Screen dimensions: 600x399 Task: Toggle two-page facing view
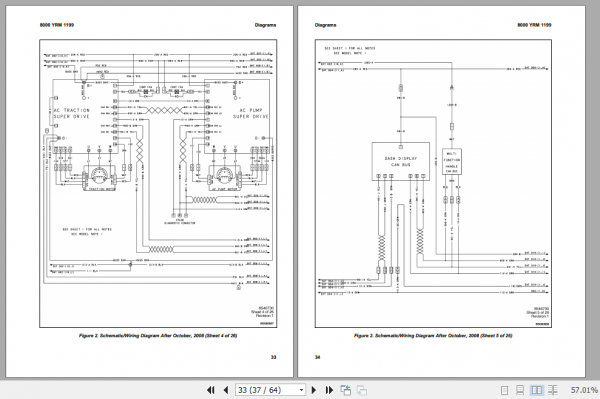click(x=536, y=390)
